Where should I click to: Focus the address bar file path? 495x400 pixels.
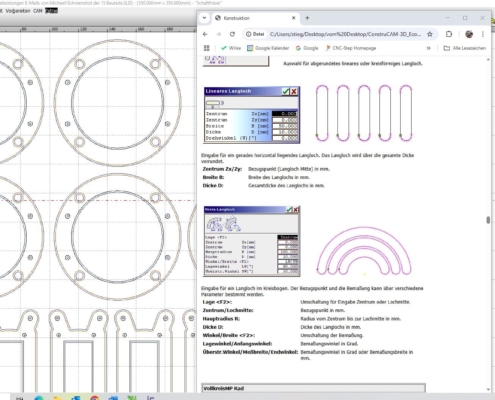point(345,34)
